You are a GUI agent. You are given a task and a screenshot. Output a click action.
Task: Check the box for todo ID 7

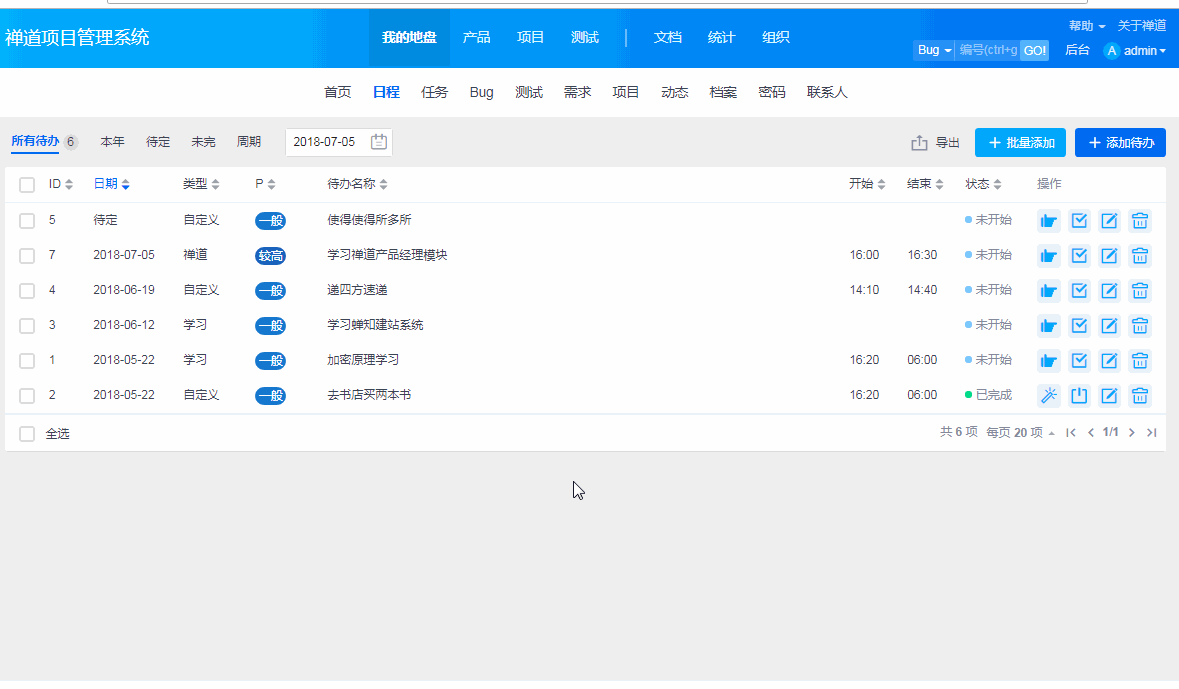tap(27, 256)
